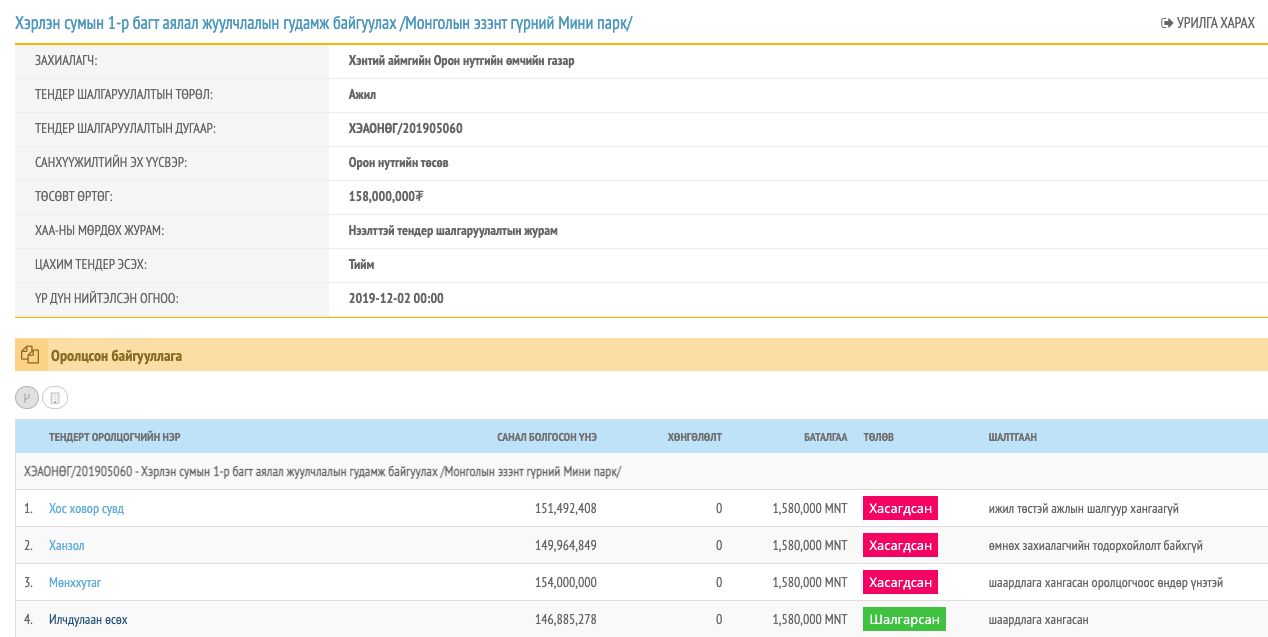Image resolution: width=1268 pixels, height=637 pixels.
Task: Click the documents icon beside Оролцсон байгууллага
Action: 30,355
